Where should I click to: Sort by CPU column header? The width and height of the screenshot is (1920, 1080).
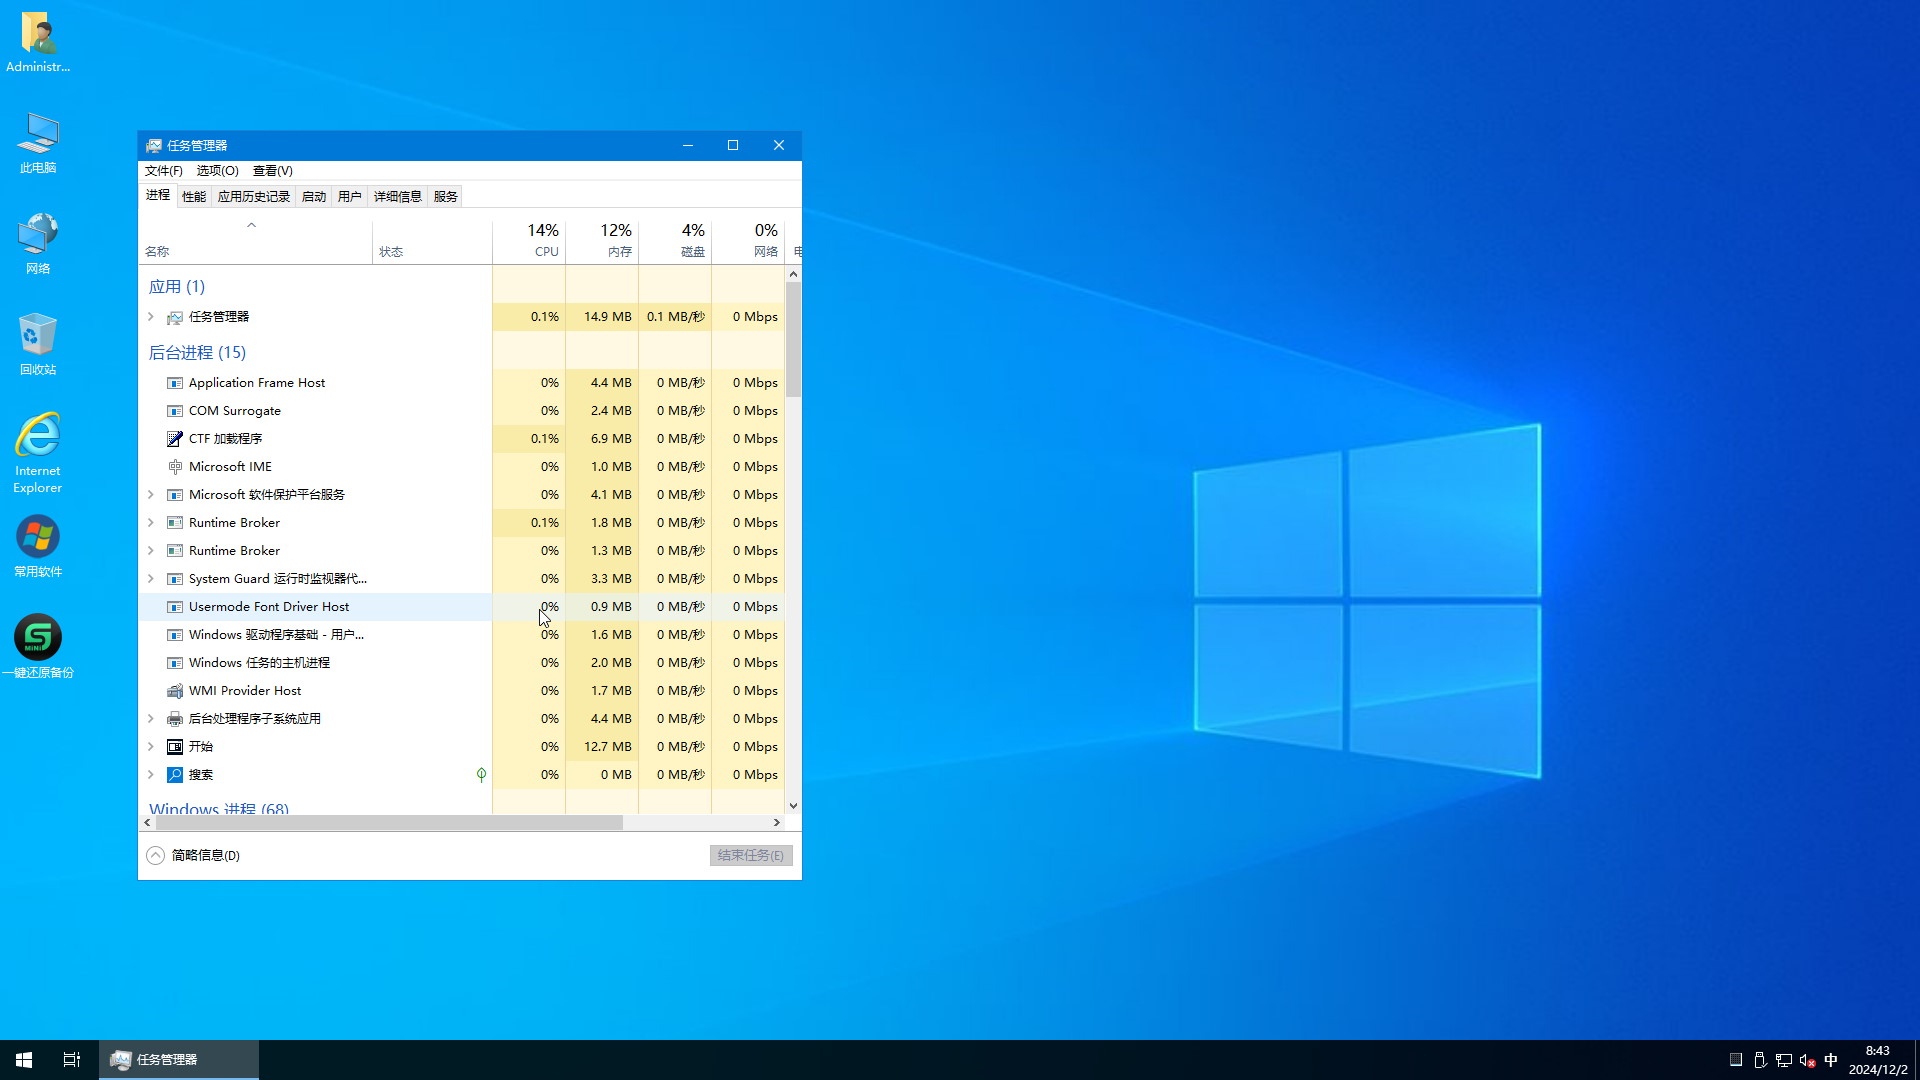point(529,241)
